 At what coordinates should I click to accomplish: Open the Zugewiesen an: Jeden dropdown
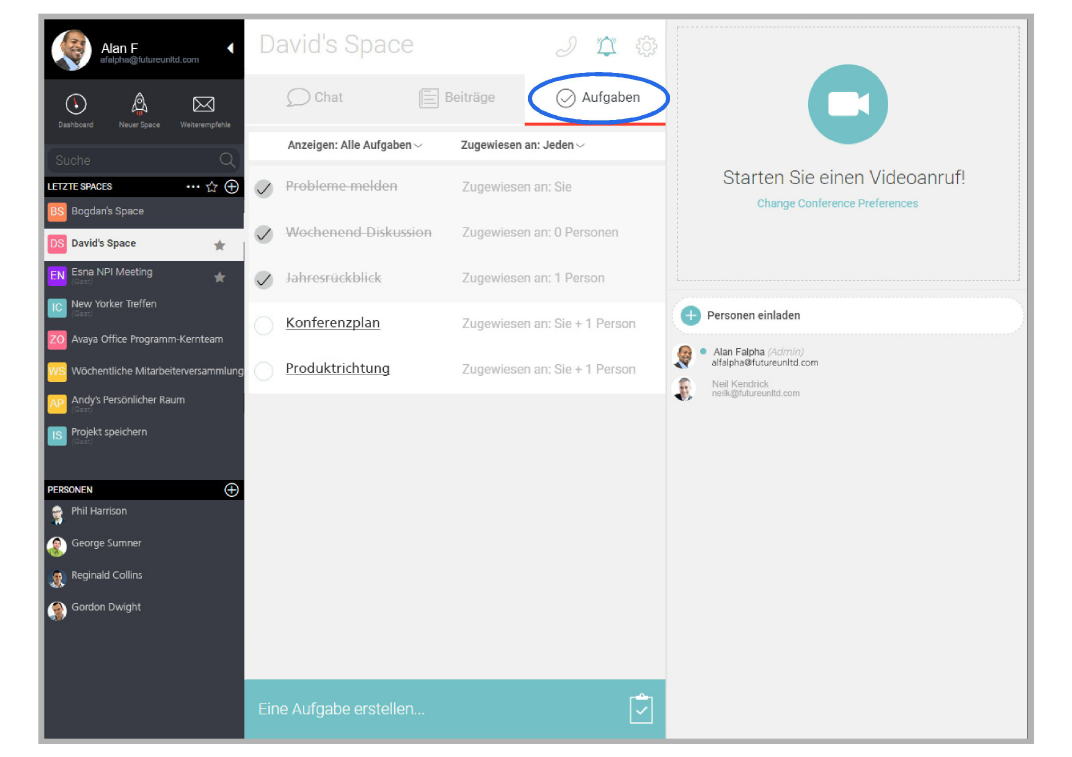[522, 145]
